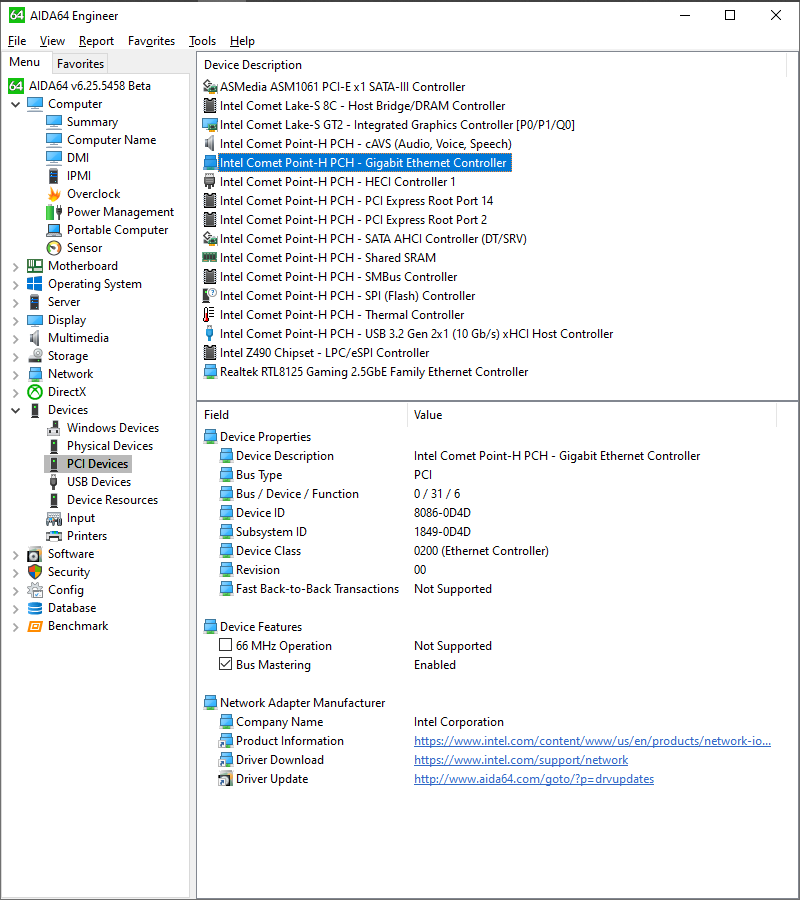Select the SMBus Controller row
Viewport: 800px width, 900px height.
tap(338, 277)
